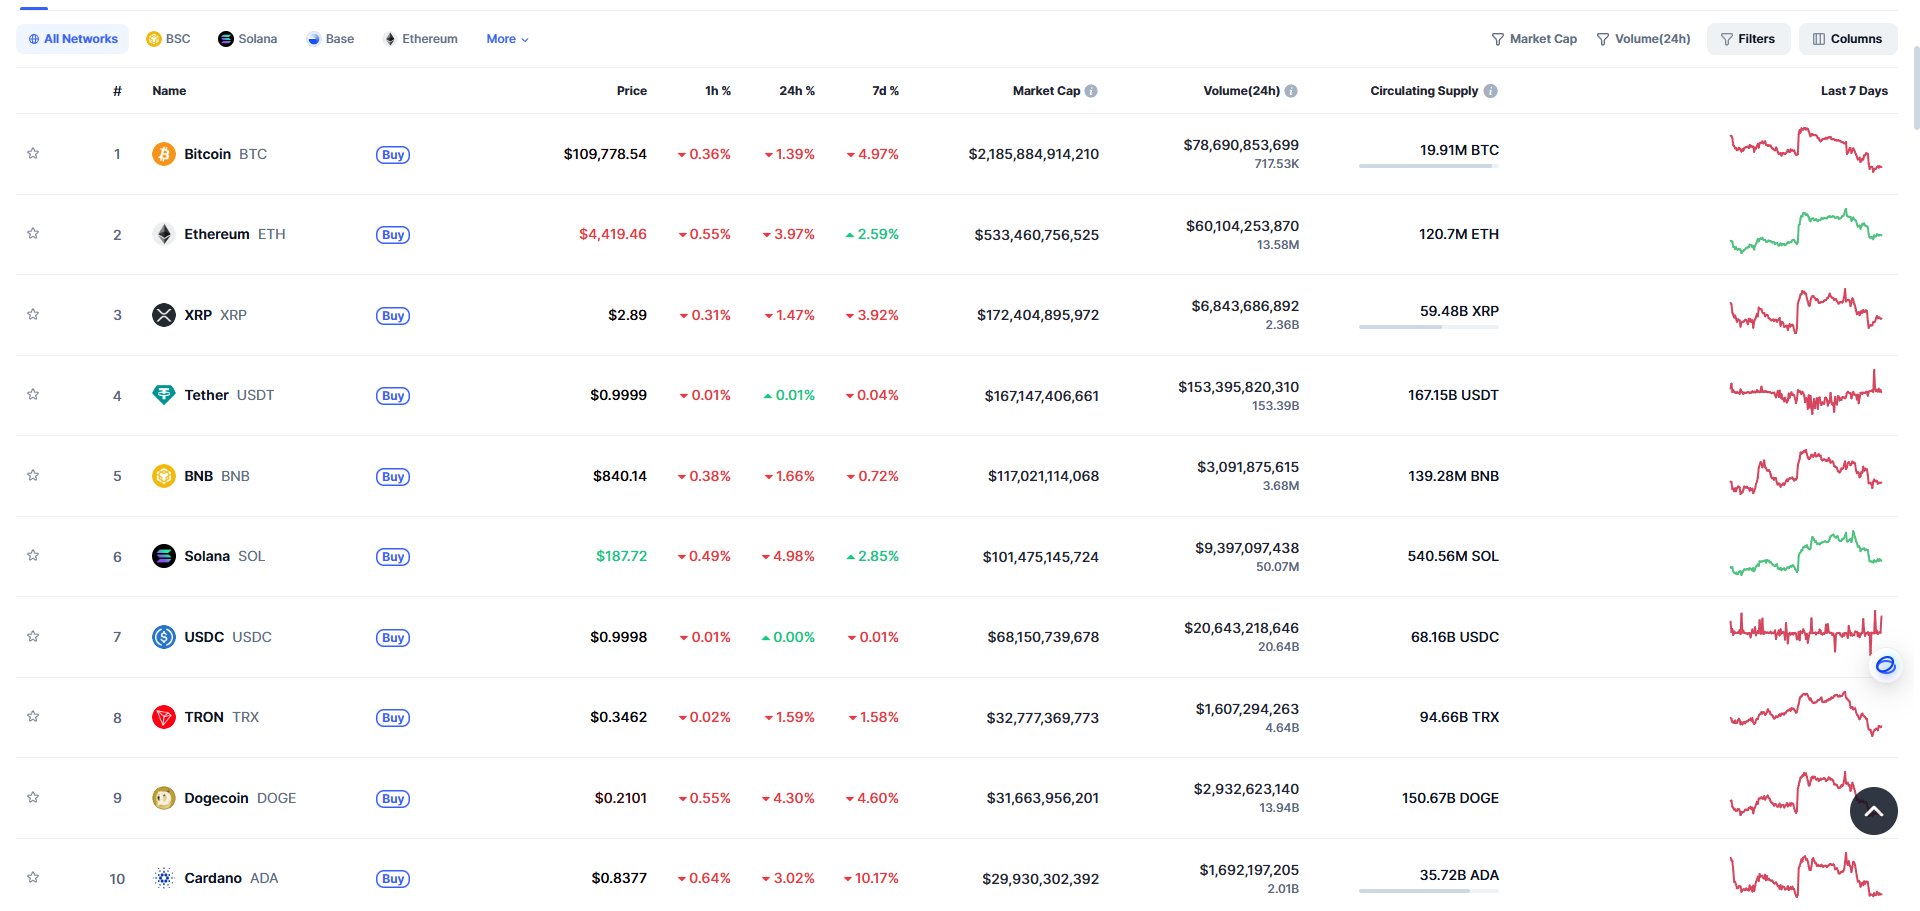Click the Buy button for XRP
This screenshot has width=1920, height=911.
click(x=393, y=316)
